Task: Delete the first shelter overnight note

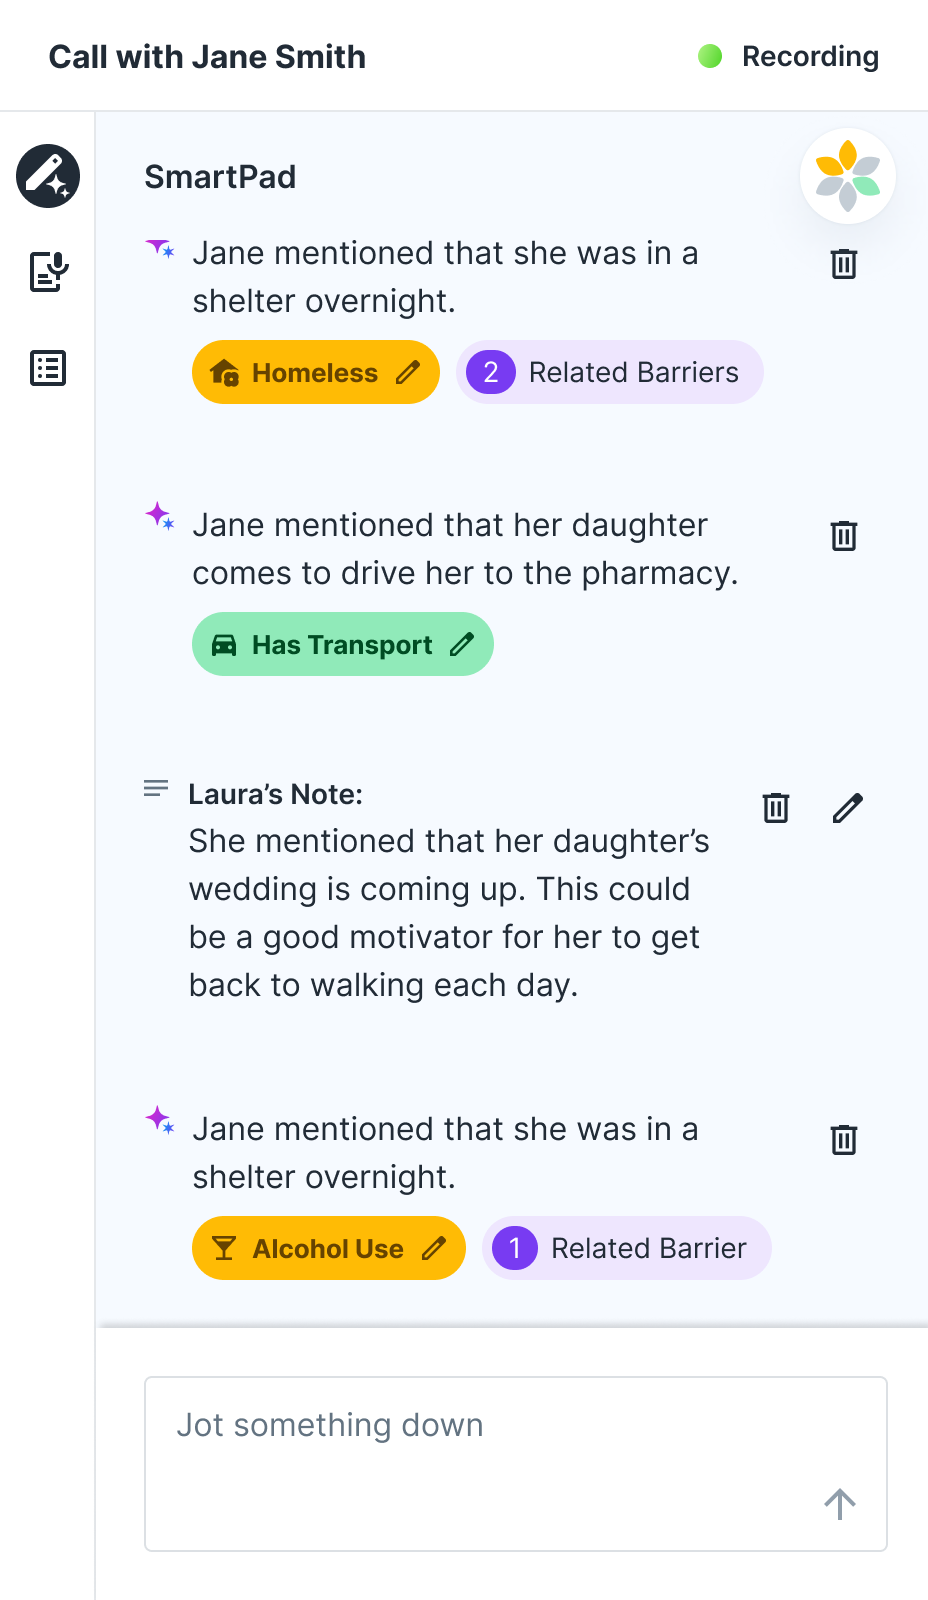Action: tap(844, 264)
